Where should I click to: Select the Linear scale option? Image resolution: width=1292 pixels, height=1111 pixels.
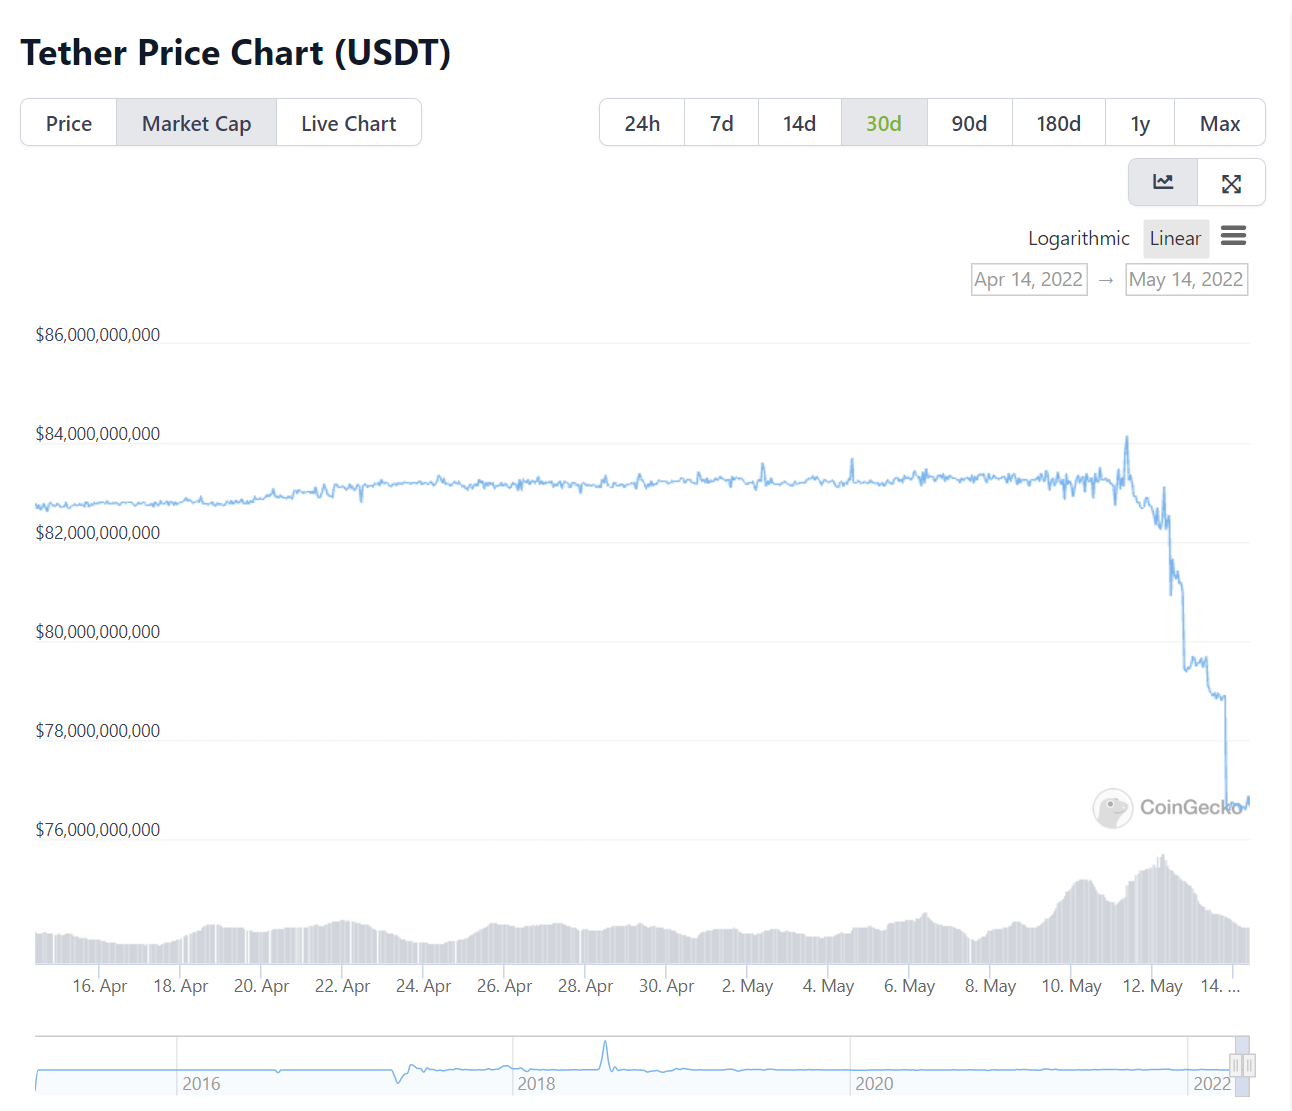point(1176,238)
